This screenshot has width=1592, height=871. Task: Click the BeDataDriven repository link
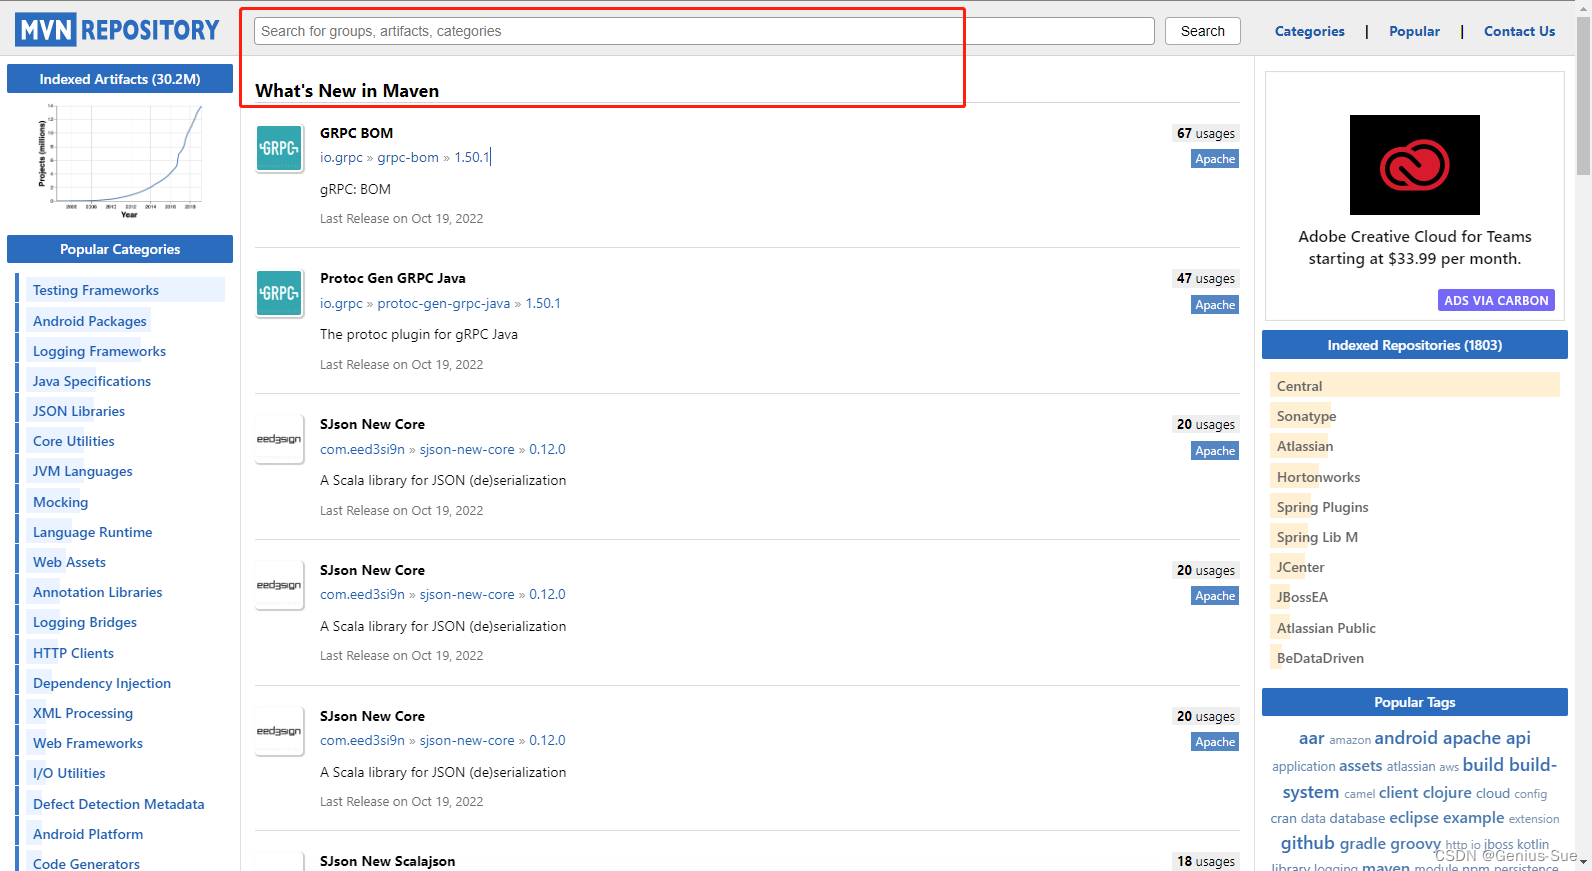pos(1320,658)
